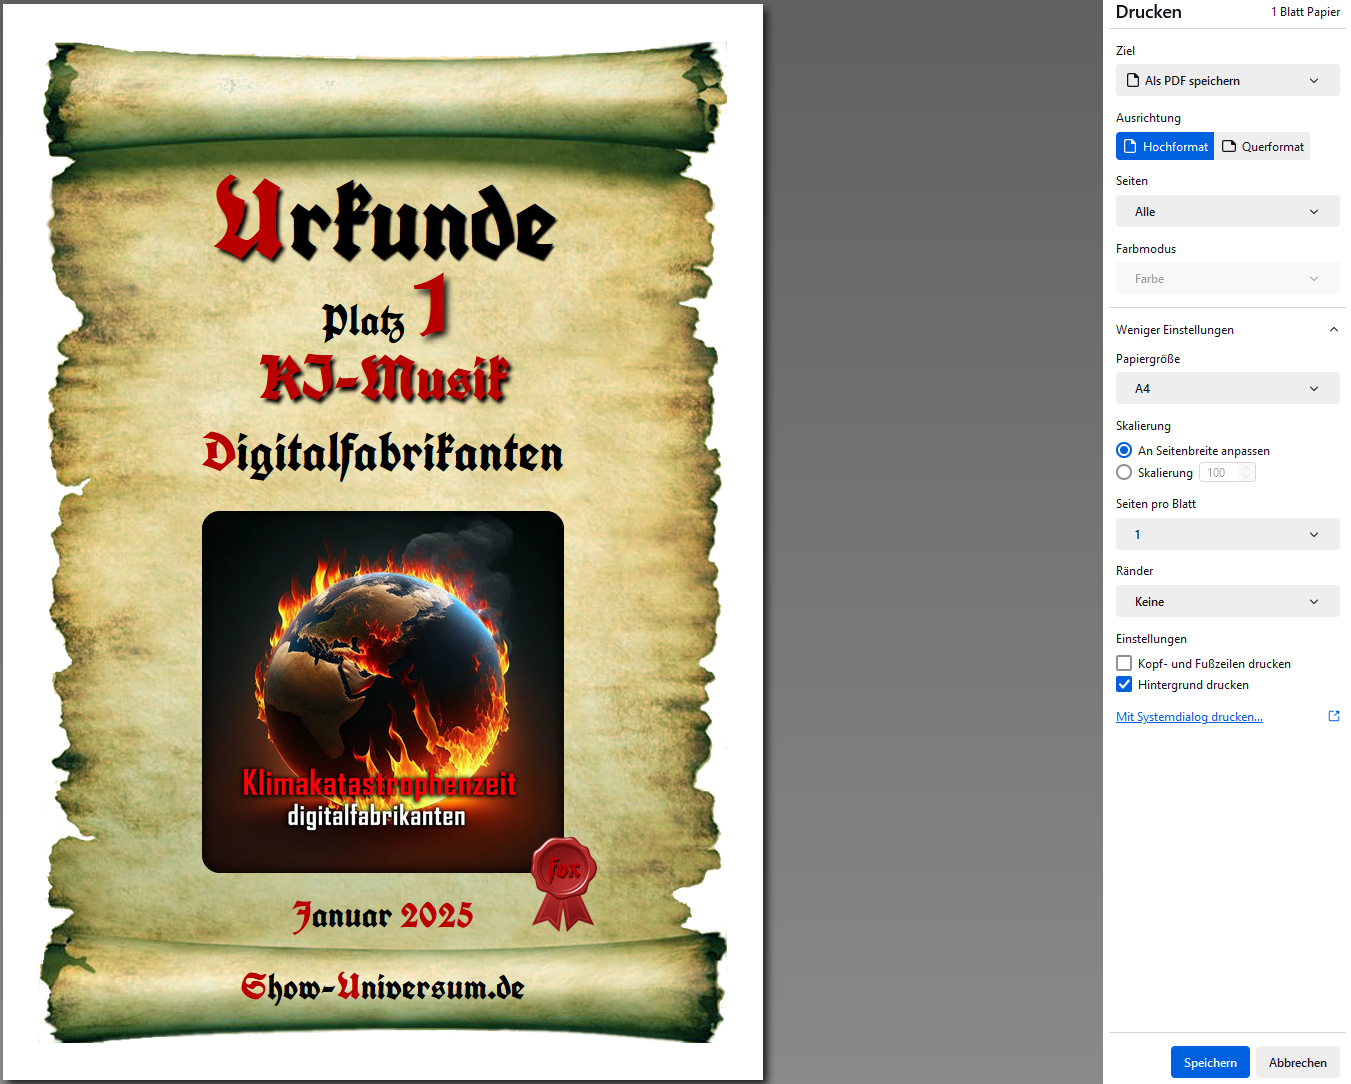Image resolution: width=1351 pixels, height=1084 pixels.
Task: Collapse the Weniger Einstellungen section
Action: tap(1227, 330)
